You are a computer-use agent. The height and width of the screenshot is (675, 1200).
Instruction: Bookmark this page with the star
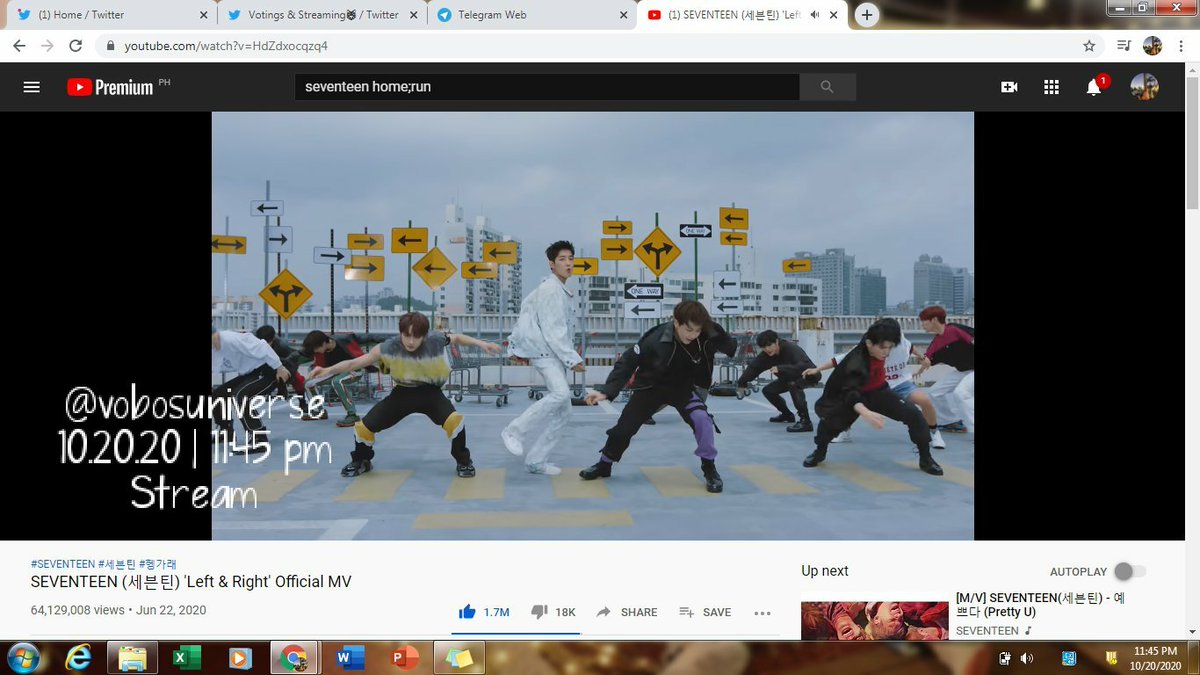click(1089, 46)
